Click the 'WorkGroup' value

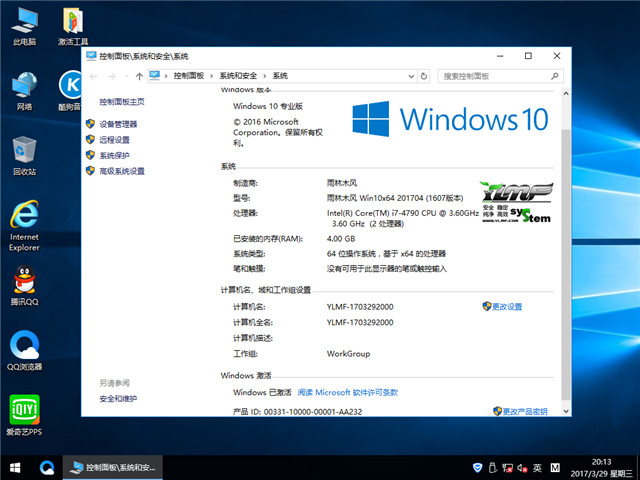[348, 354]
